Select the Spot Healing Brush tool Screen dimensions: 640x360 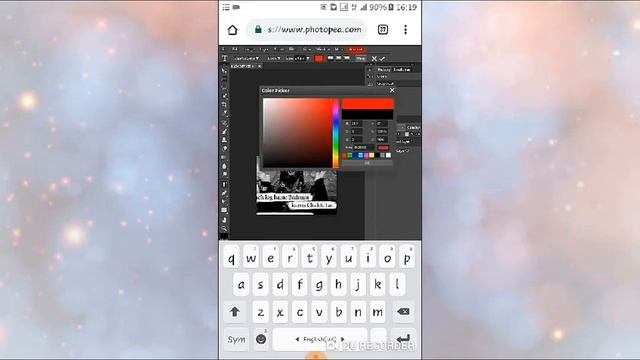[x=224, y=123]
